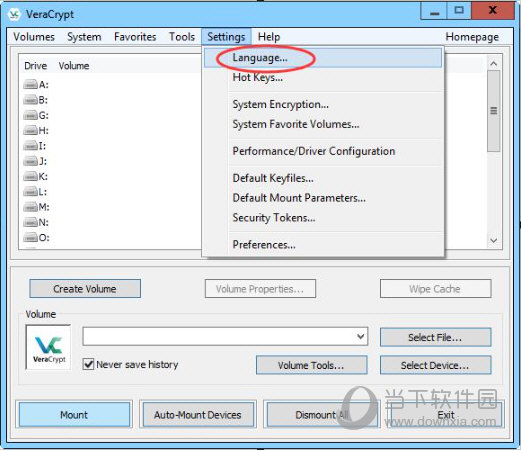Click the drive list scroll down arrow
This screenshot has width=521, height=451.
pyautogui.click(x=494, y=240)
